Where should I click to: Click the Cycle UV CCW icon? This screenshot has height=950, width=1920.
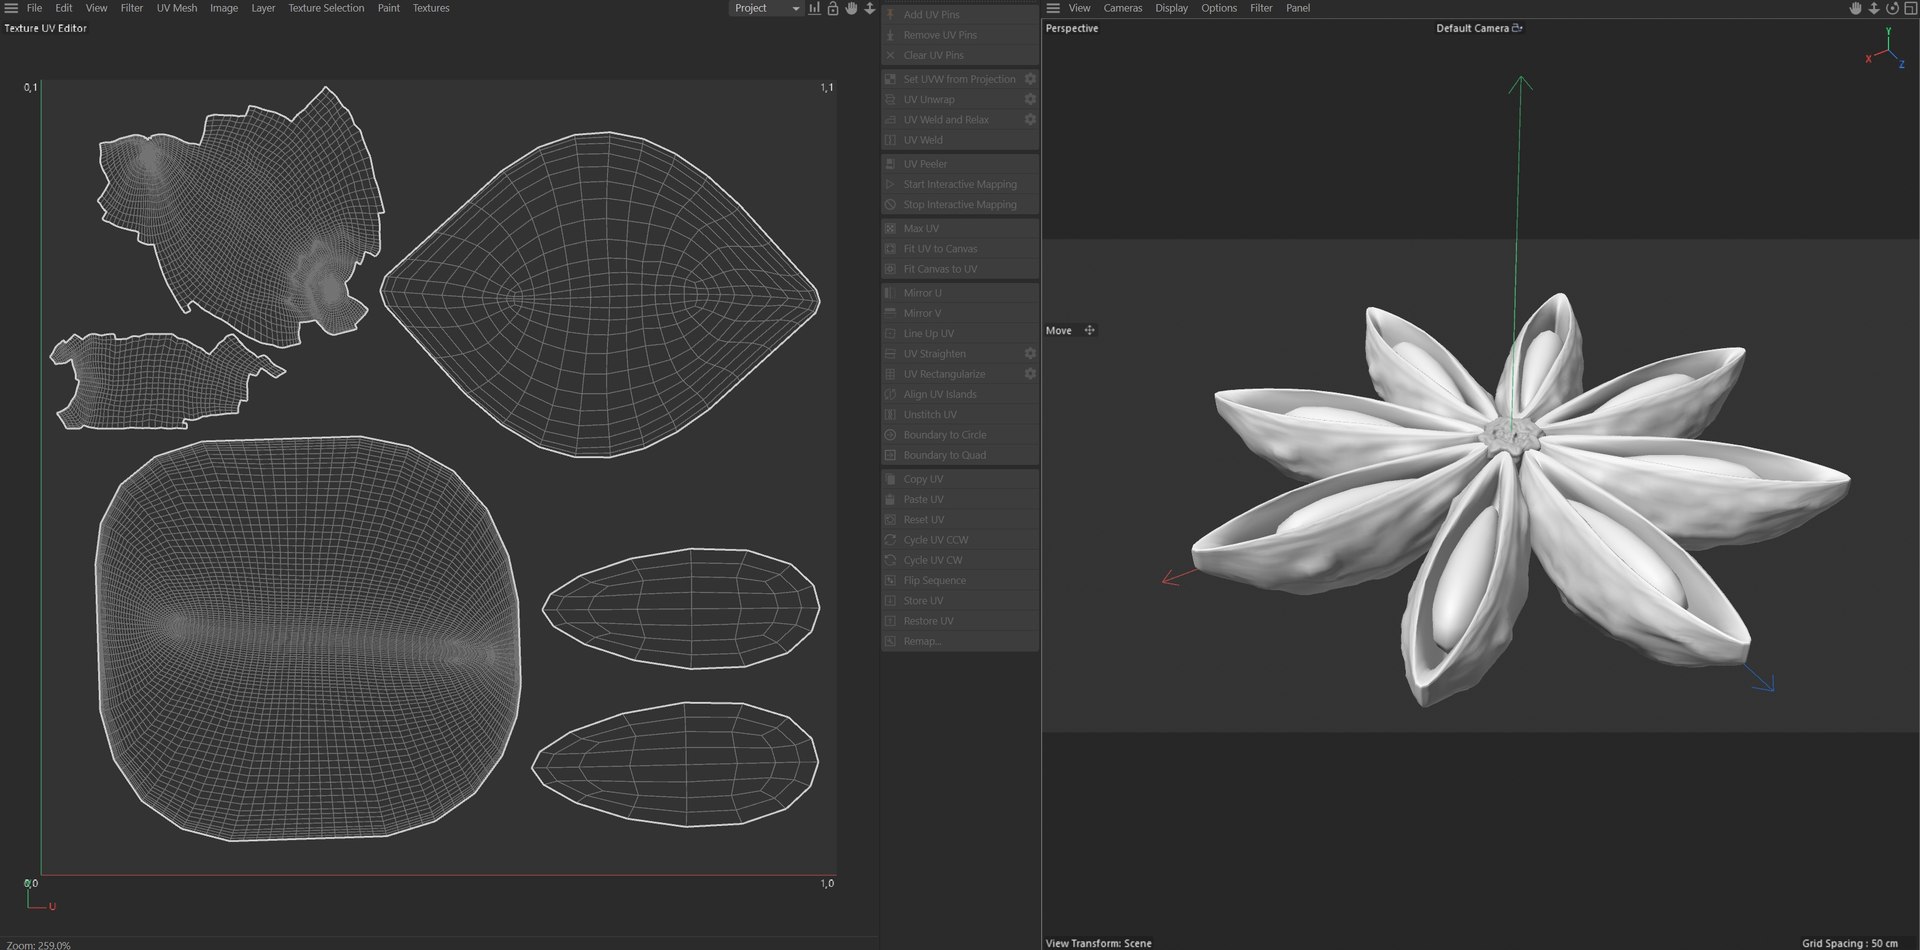pyautogui.click(x=890, y=540)
